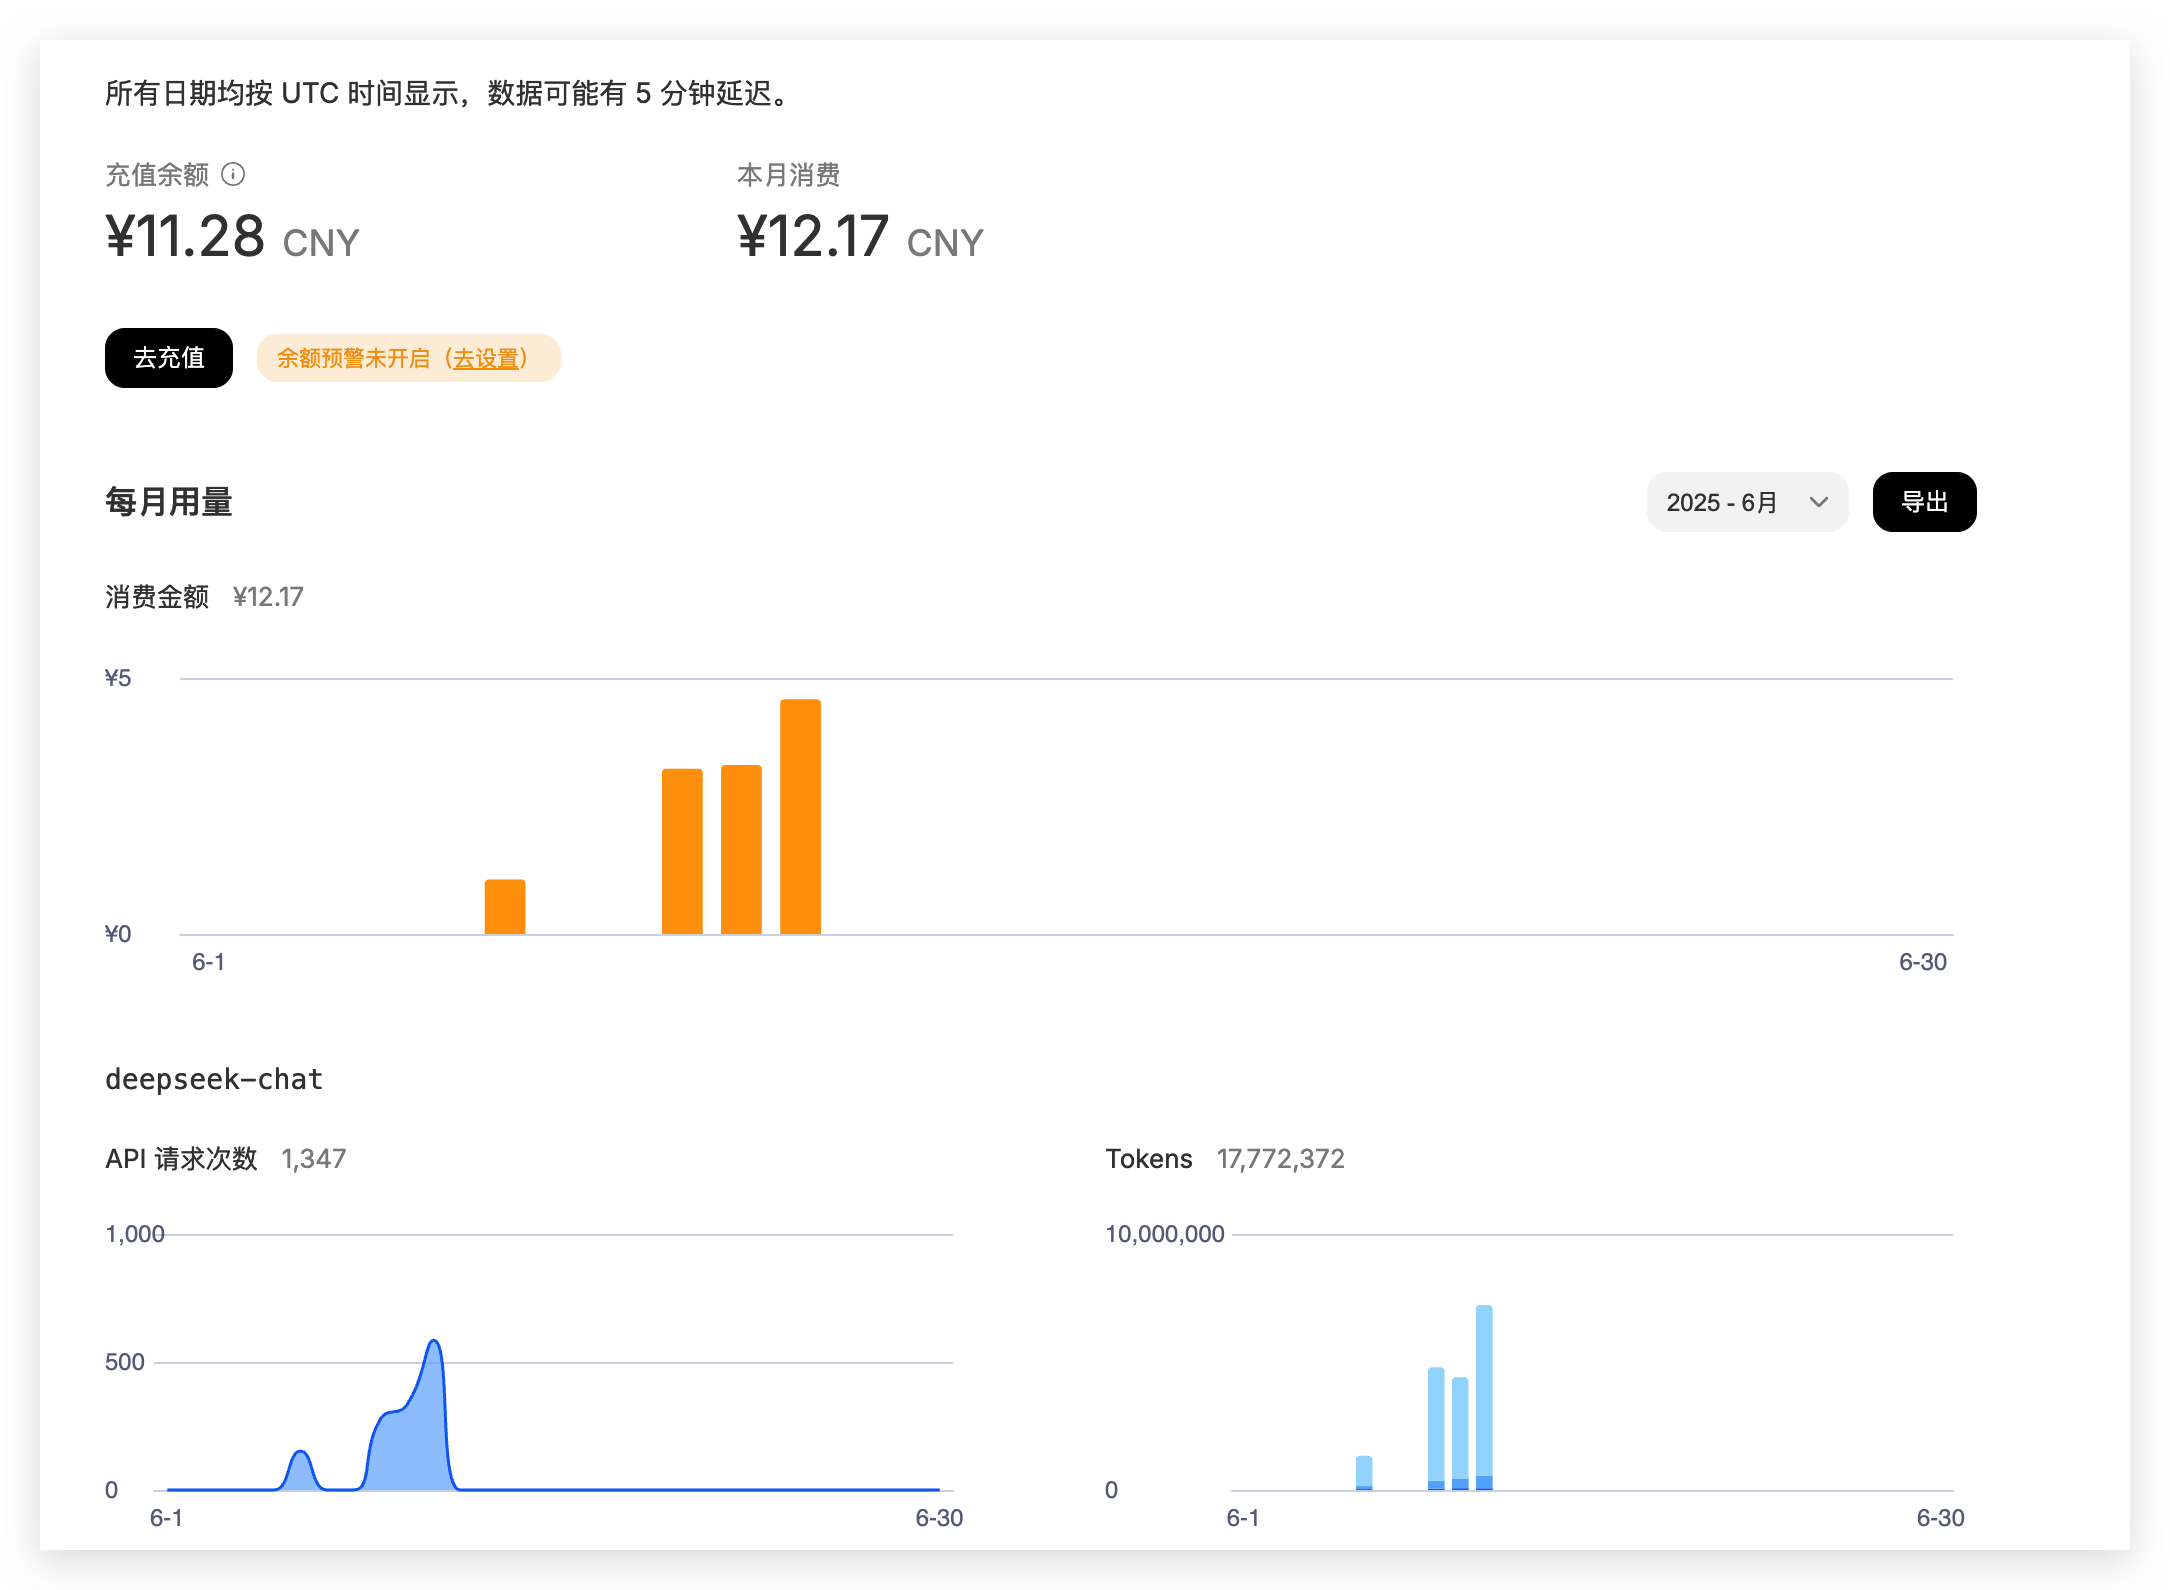
Task: Click the shortest blue Tokens bar
Action: click(1364, 1472)
